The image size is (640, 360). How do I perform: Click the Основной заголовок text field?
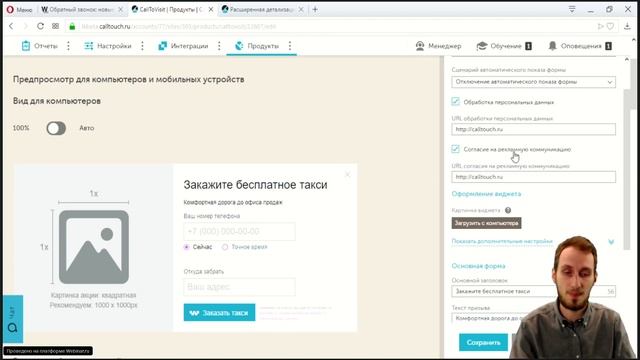click(x=533, y=291)
